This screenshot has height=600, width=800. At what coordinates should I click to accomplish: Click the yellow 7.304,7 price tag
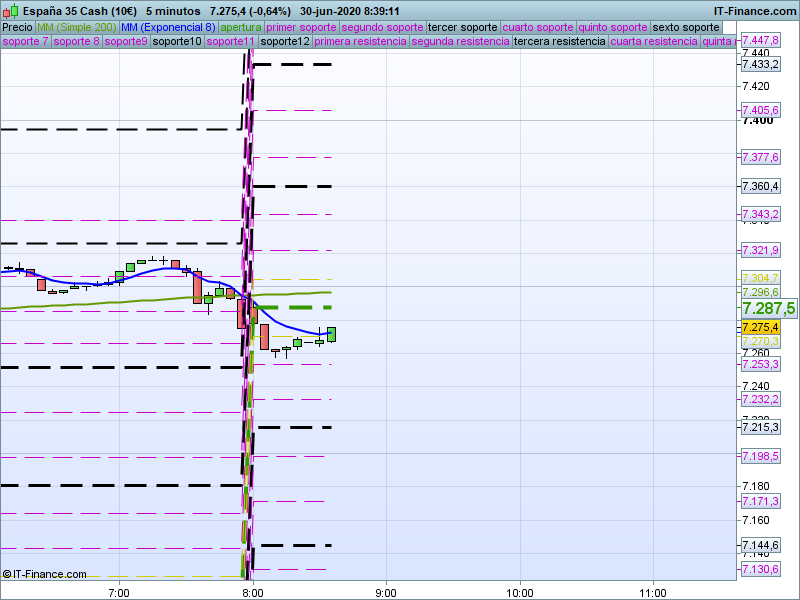click(760, 278)
